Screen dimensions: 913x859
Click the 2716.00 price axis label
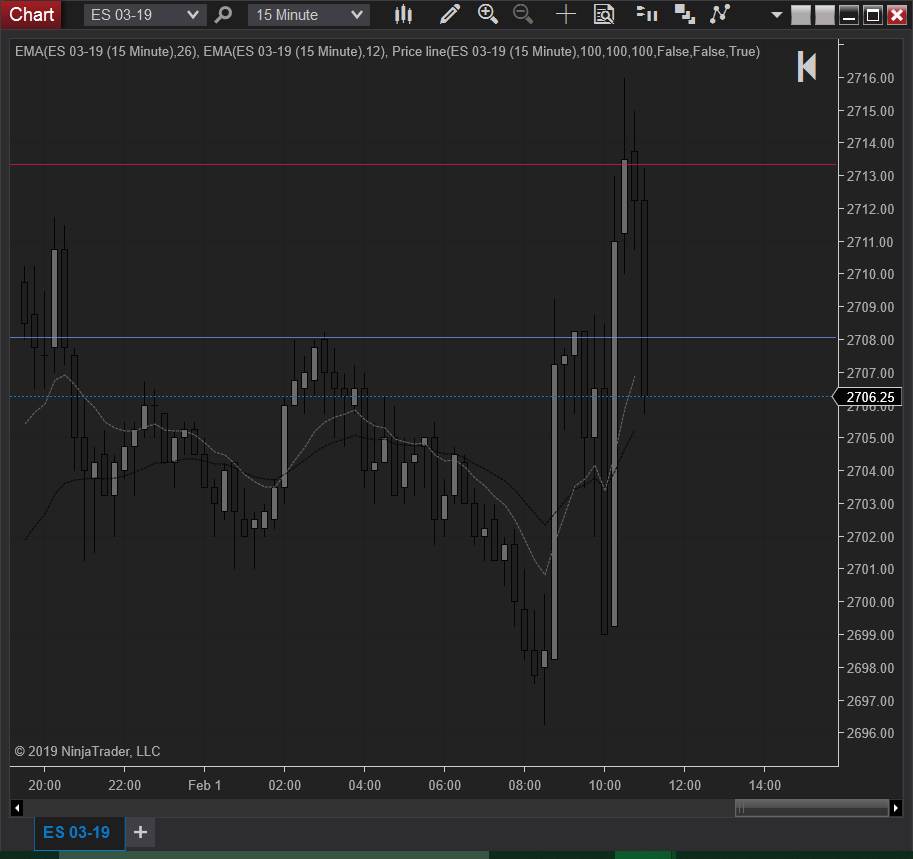(870, 78)
